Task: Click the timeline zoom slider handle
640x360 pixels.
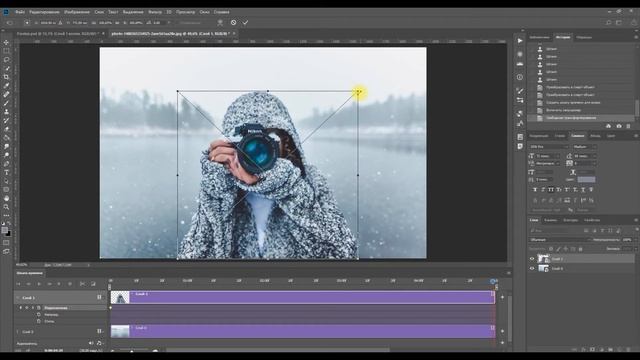Action: (x=132, y=351)
